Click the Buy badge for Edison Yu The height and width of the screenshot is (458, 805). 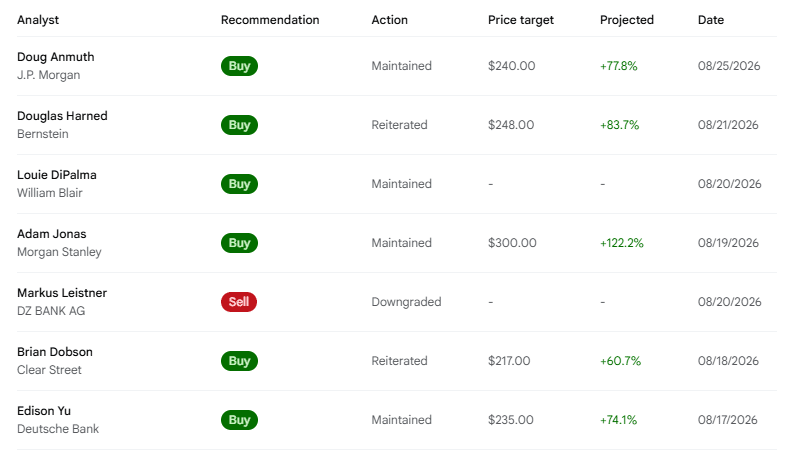pyautogui.click(x=239, y=420)
